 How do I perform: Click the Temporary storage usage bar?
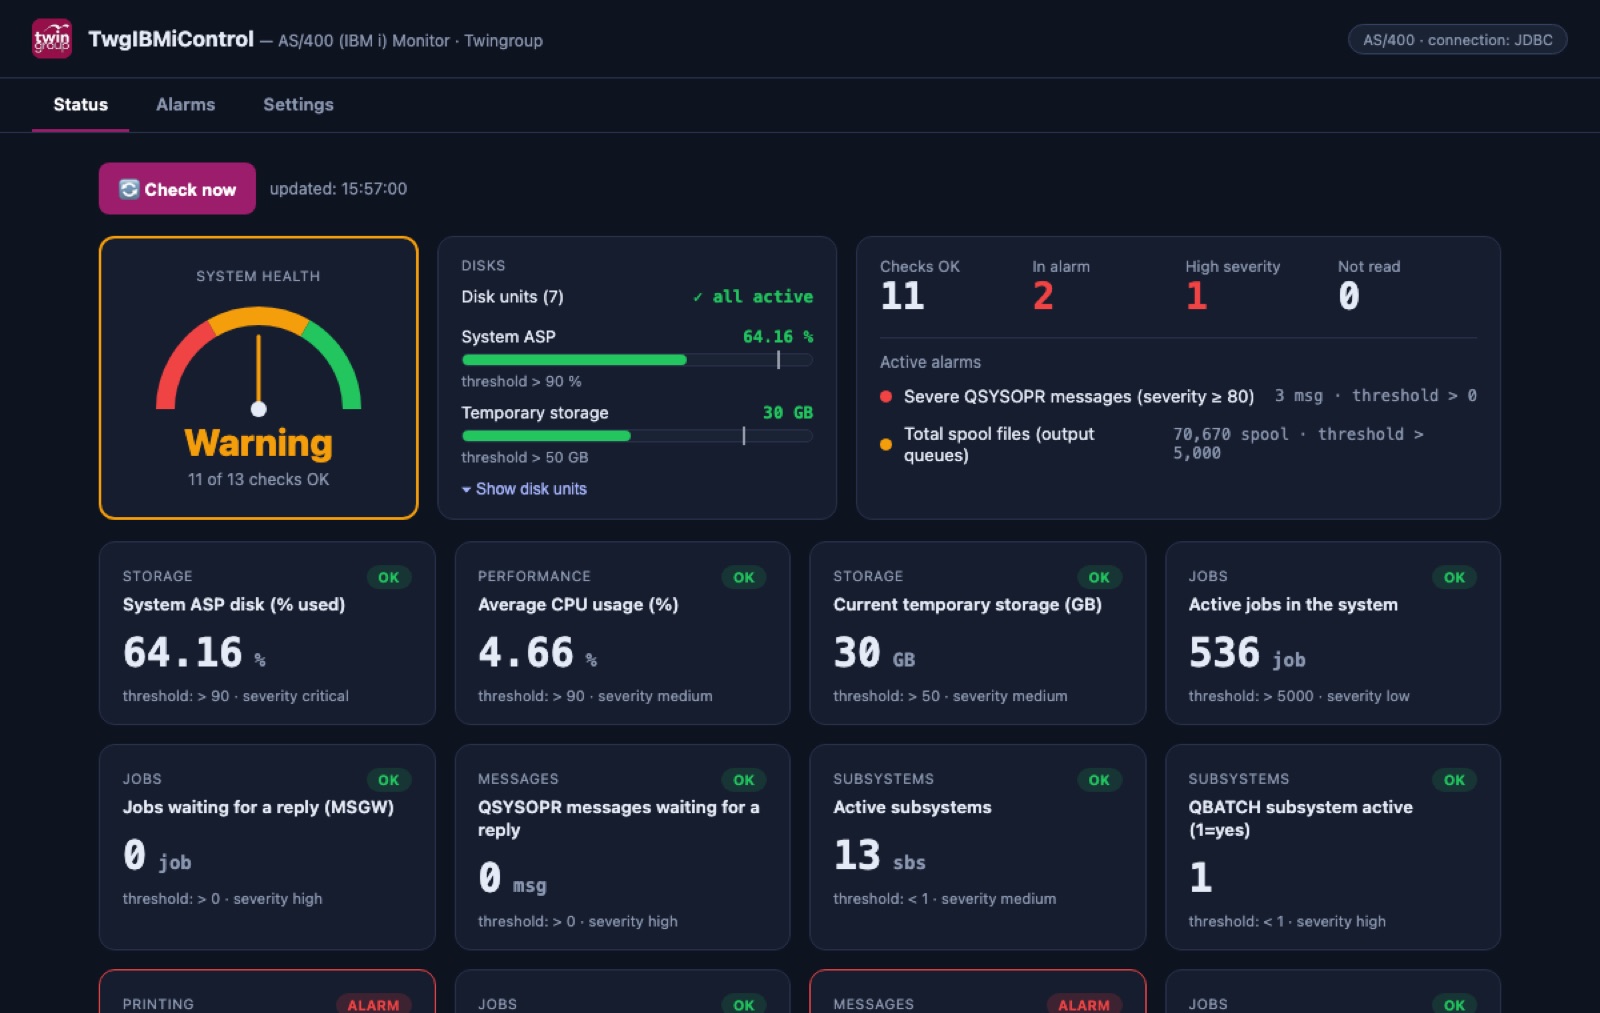pos(637,436)
